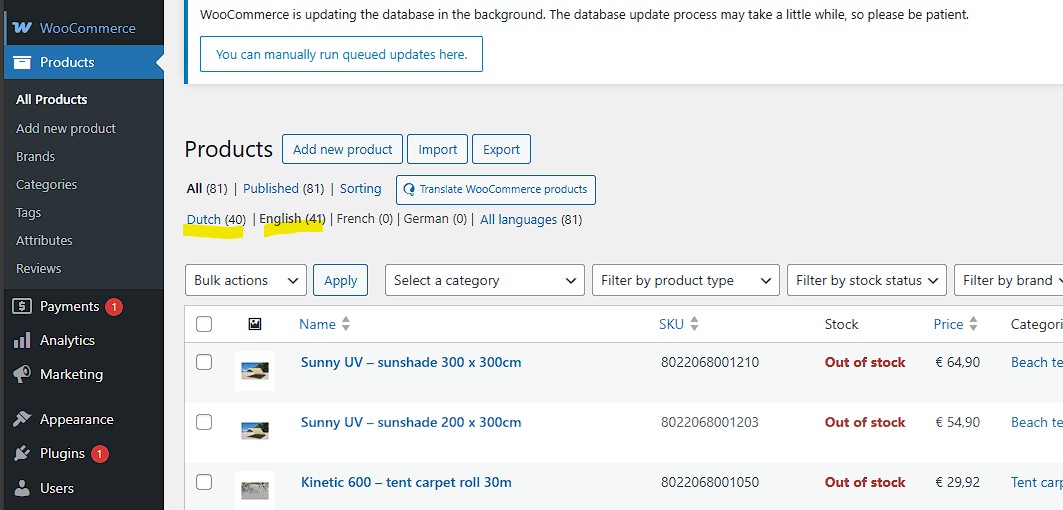Click the WooCommerce logo icon in sidebar

point(22,28)
